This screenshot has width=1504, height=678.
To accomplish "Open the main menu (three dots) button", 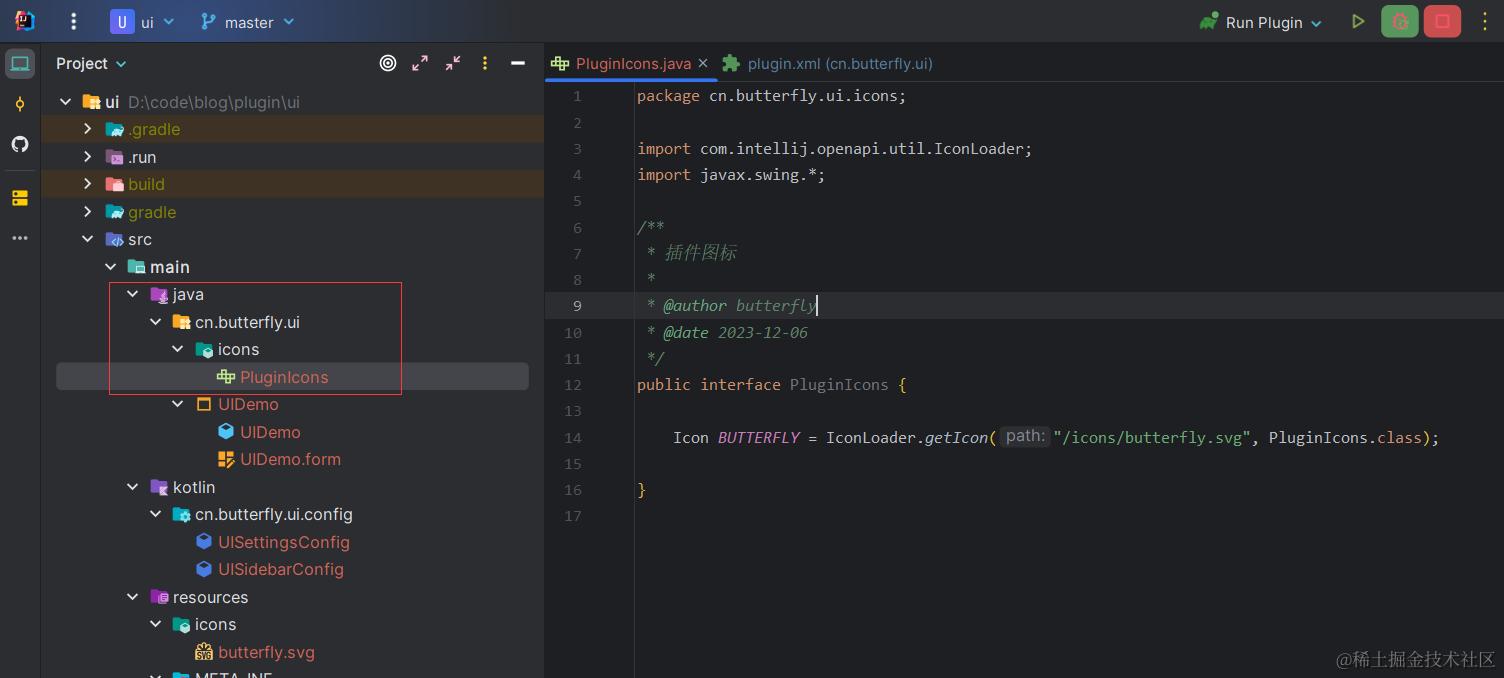I will pos(73,22).
